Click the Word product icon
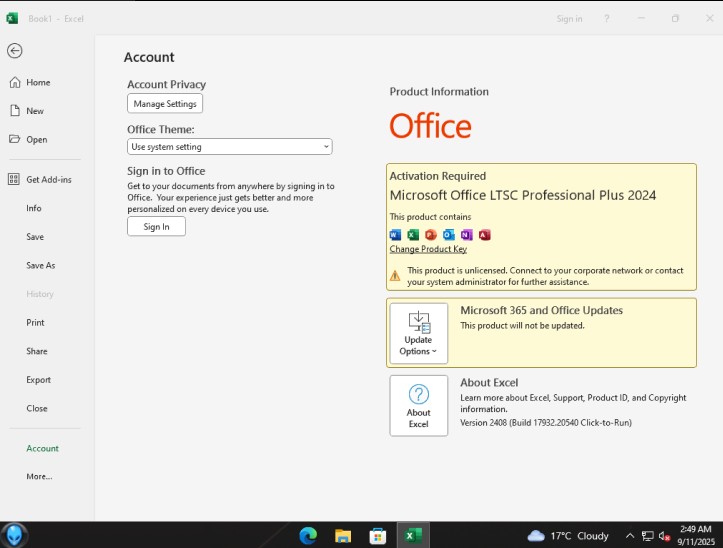Screen dimensions: 723x548 coord(395,235)
